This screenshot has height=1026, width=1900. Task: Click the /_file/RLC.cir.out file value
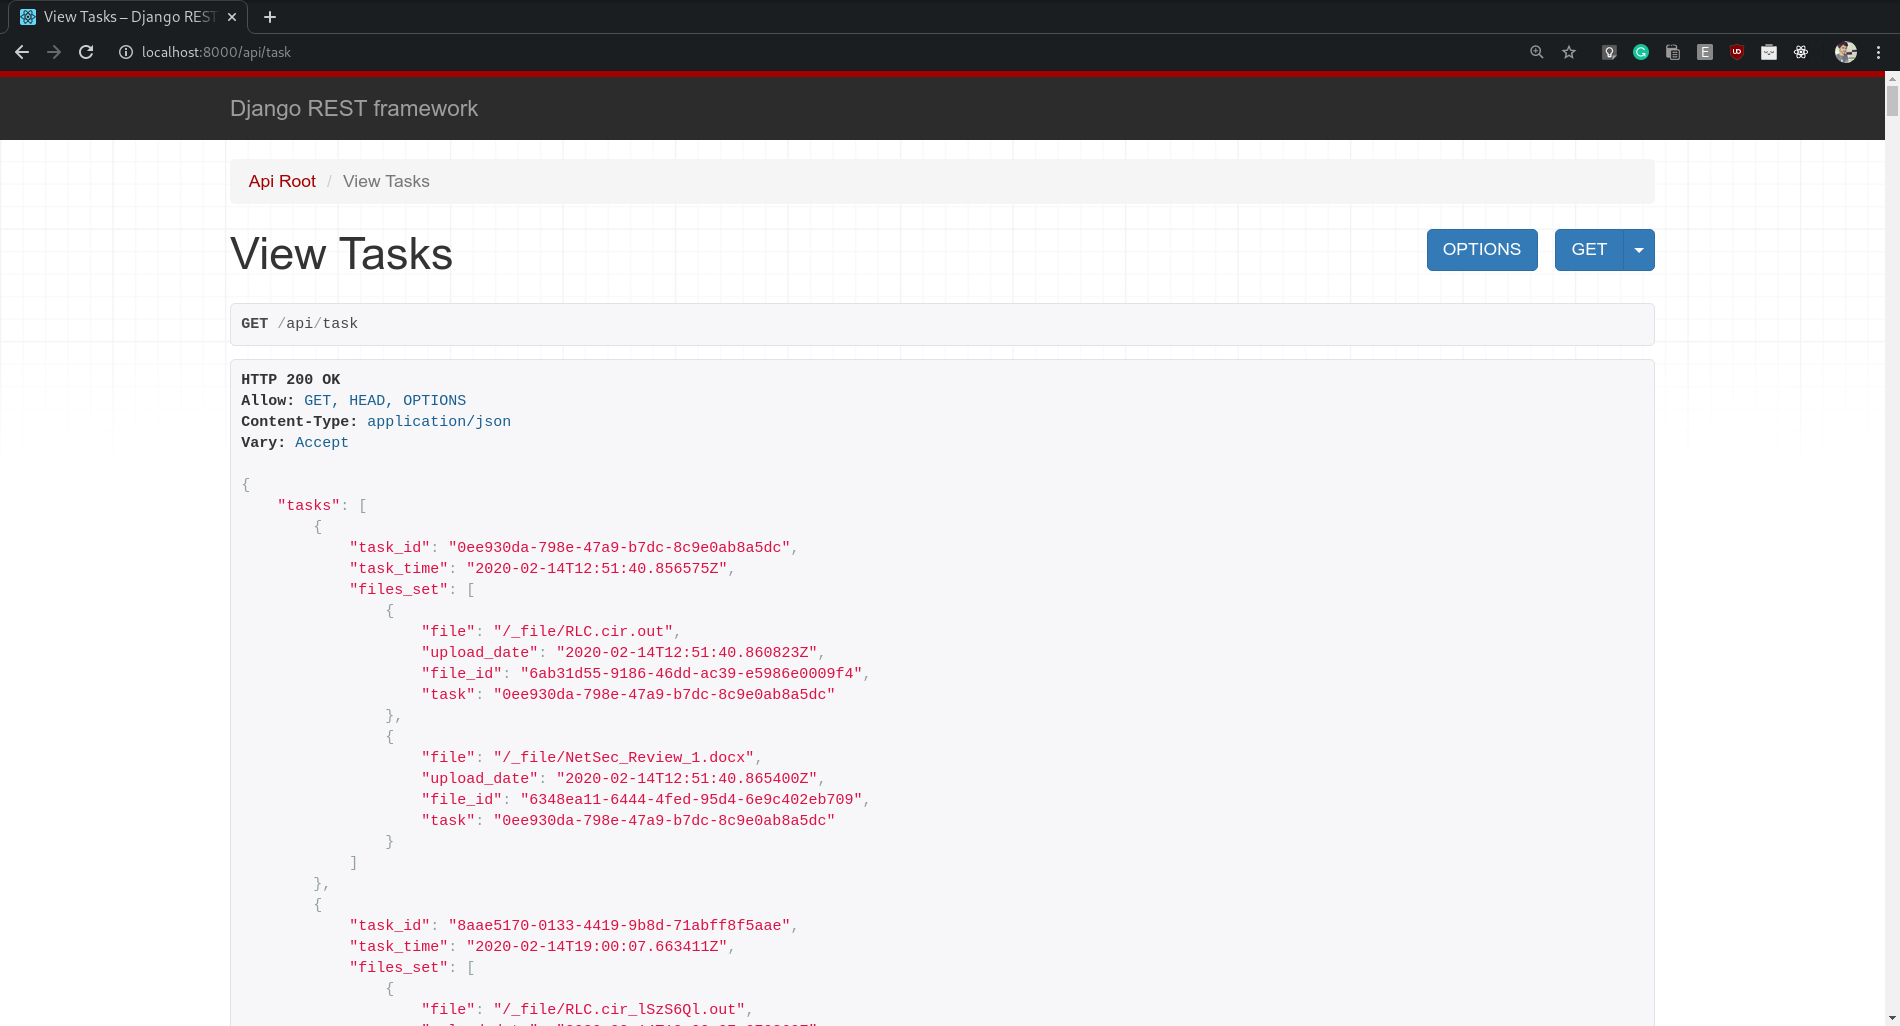point(583,632)
